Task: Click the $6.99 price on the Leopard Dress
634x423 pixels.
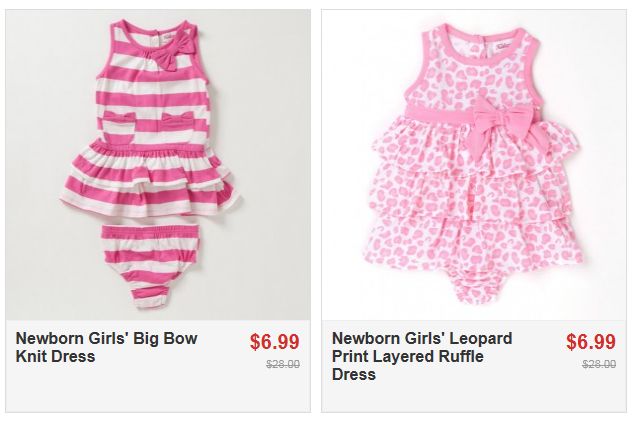Action: (591, 341)
